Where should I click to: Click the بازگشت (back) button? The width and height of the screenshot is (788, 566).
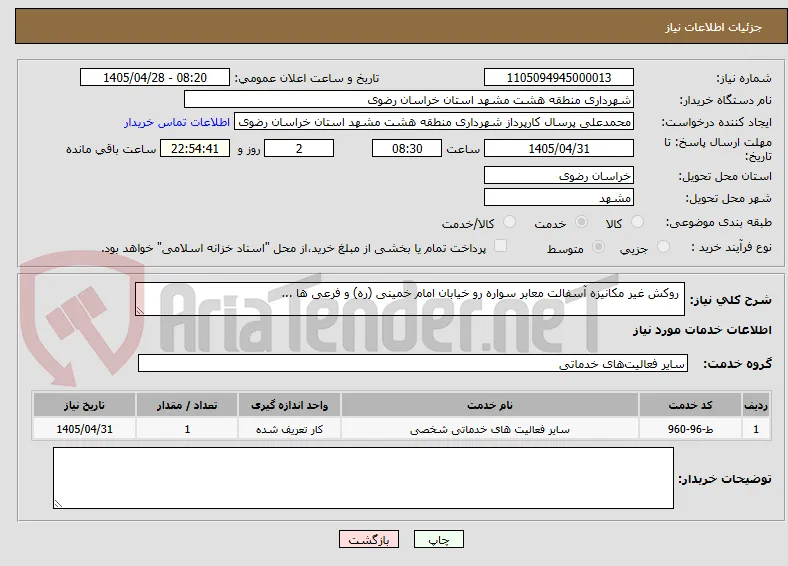369,539
